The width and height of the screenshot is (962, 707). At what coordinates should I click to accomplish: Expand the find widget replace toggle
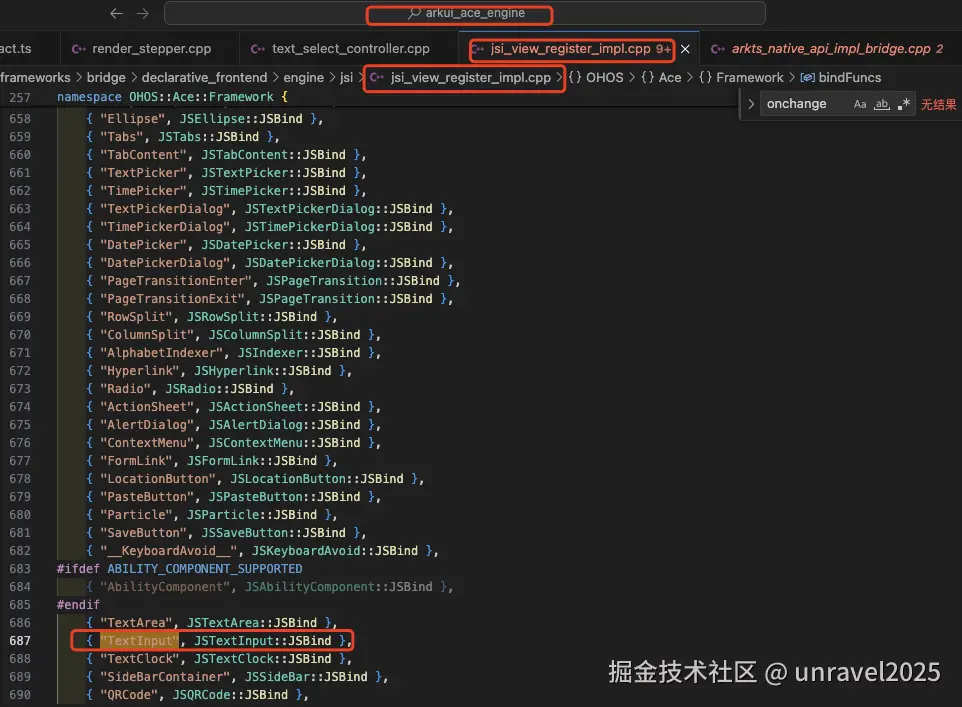(x=751, y=104)
